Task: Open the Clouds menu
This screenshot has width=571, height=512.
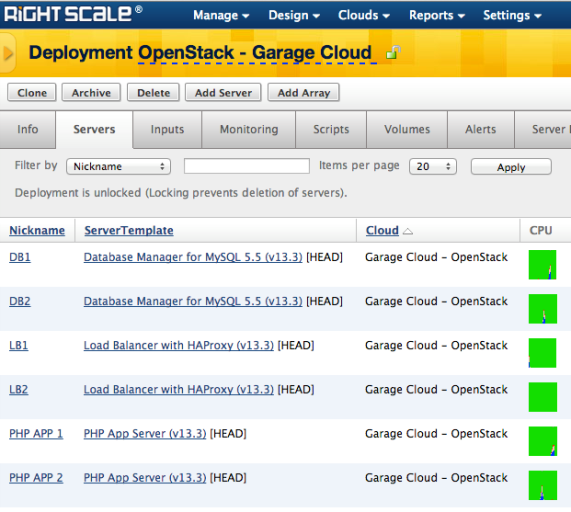Action: (364, 15)
